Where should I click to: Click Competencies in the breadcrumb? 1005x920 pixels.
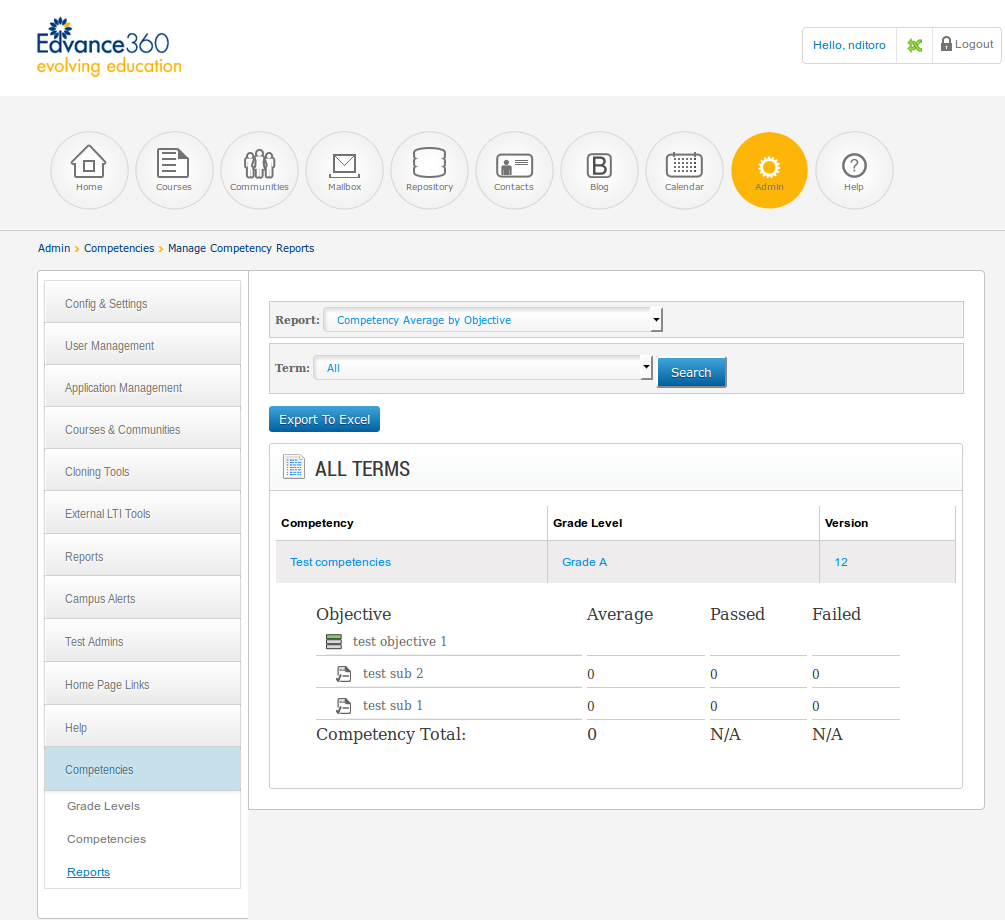(x=119, y=248)
